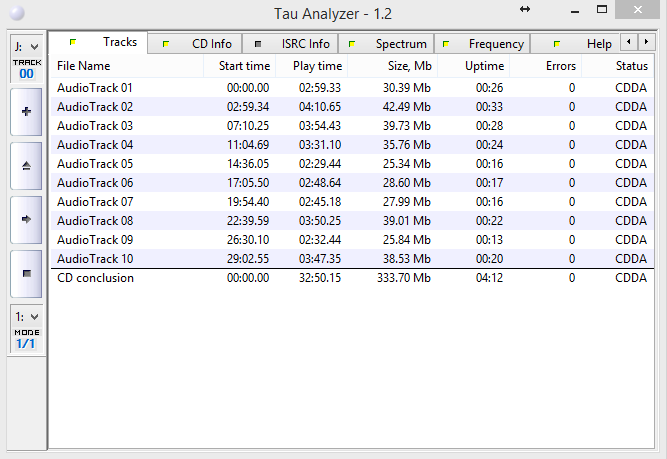Select AudioTrack 03 row
This screenshot has width=667, height=459.
coord(352,126)
